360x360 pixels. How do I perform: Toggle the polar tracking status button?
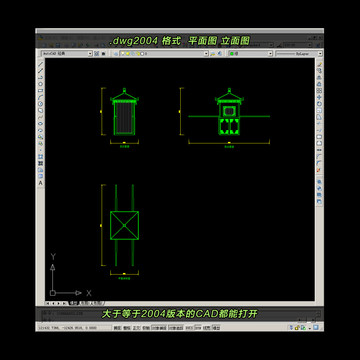146,328
